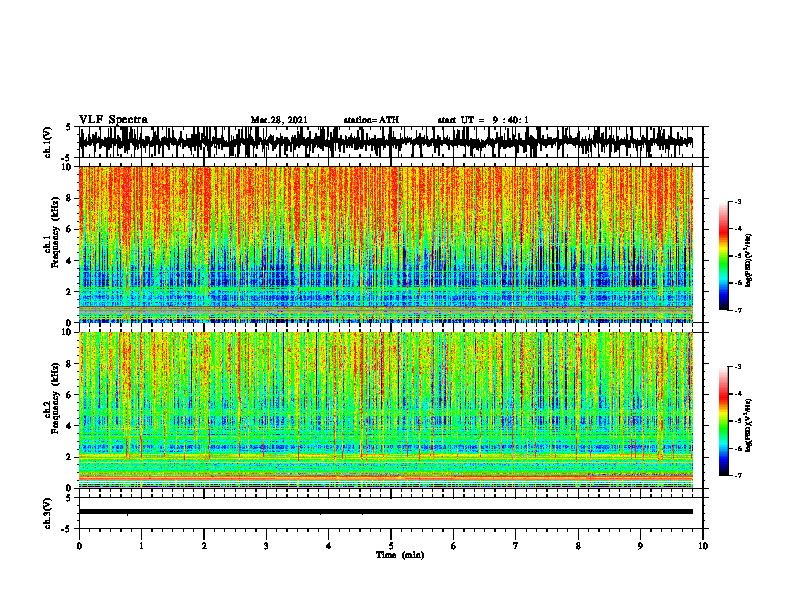Click the "start UT = 9 : 40: 1" text

click(x=483, y=120)
